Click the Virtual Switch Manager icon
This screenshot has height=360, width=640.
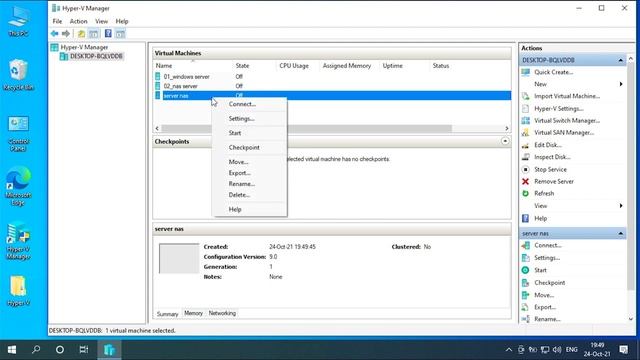[526, 120]
